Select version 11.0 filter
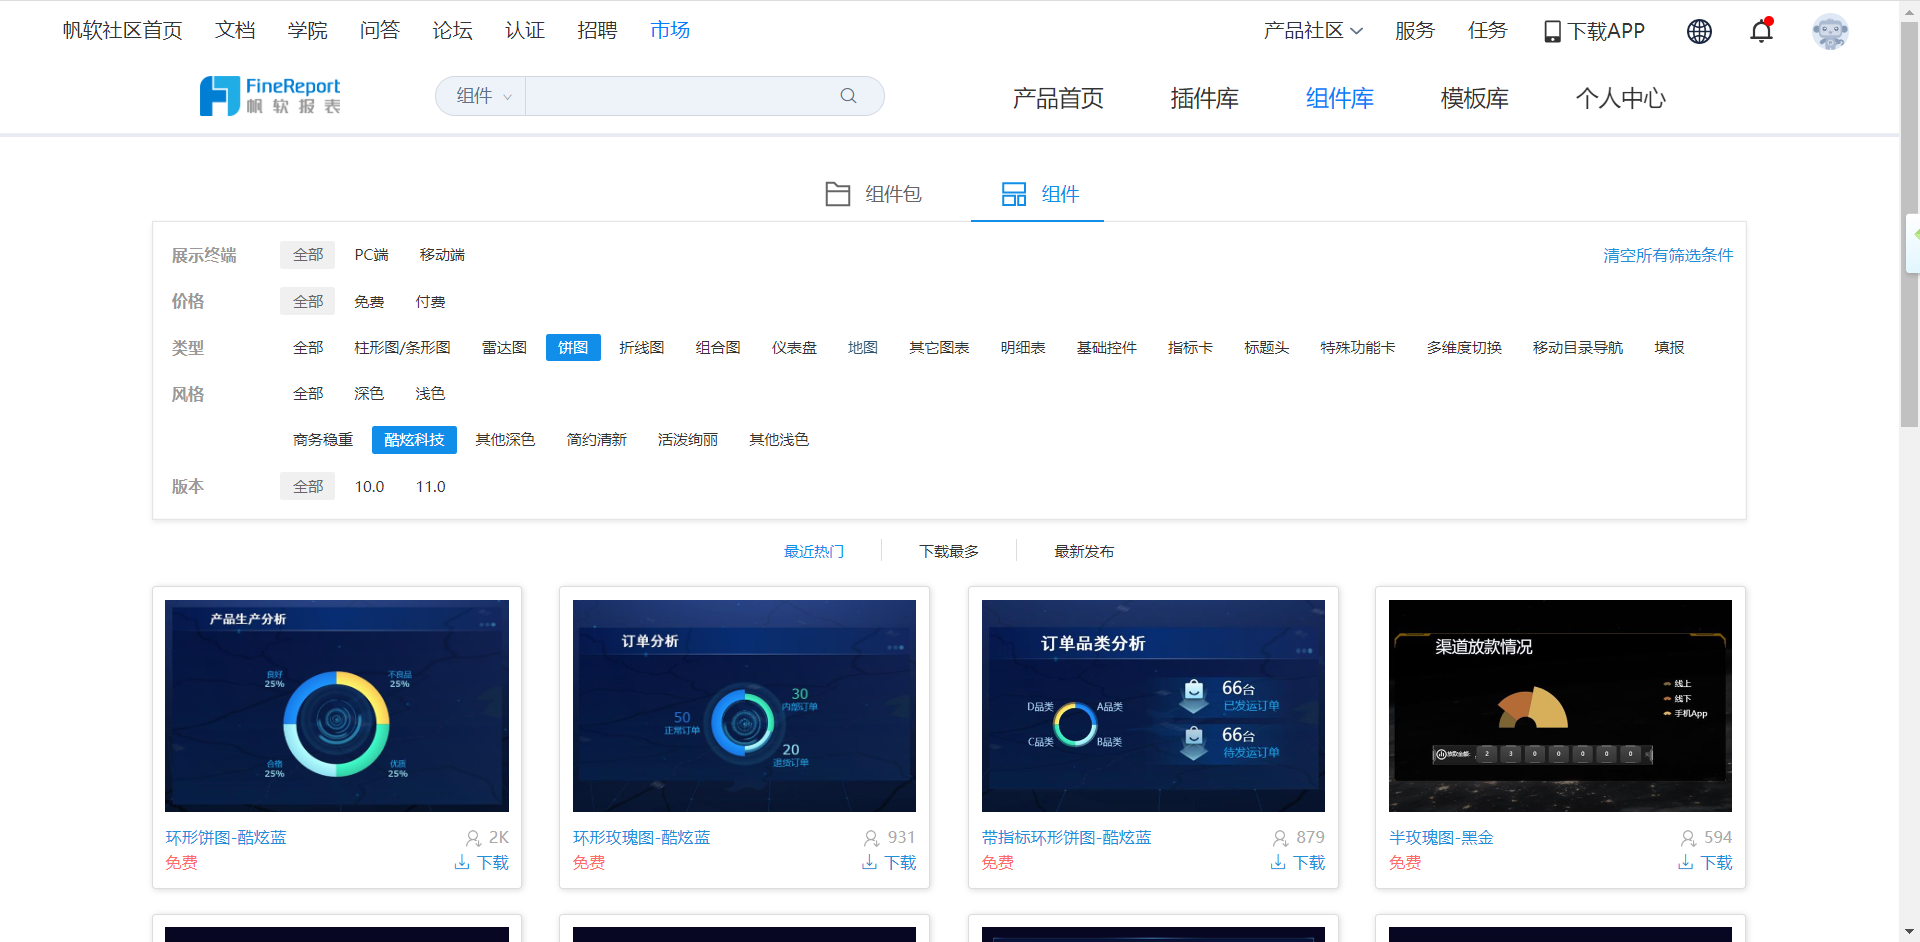 click(430, 487)
